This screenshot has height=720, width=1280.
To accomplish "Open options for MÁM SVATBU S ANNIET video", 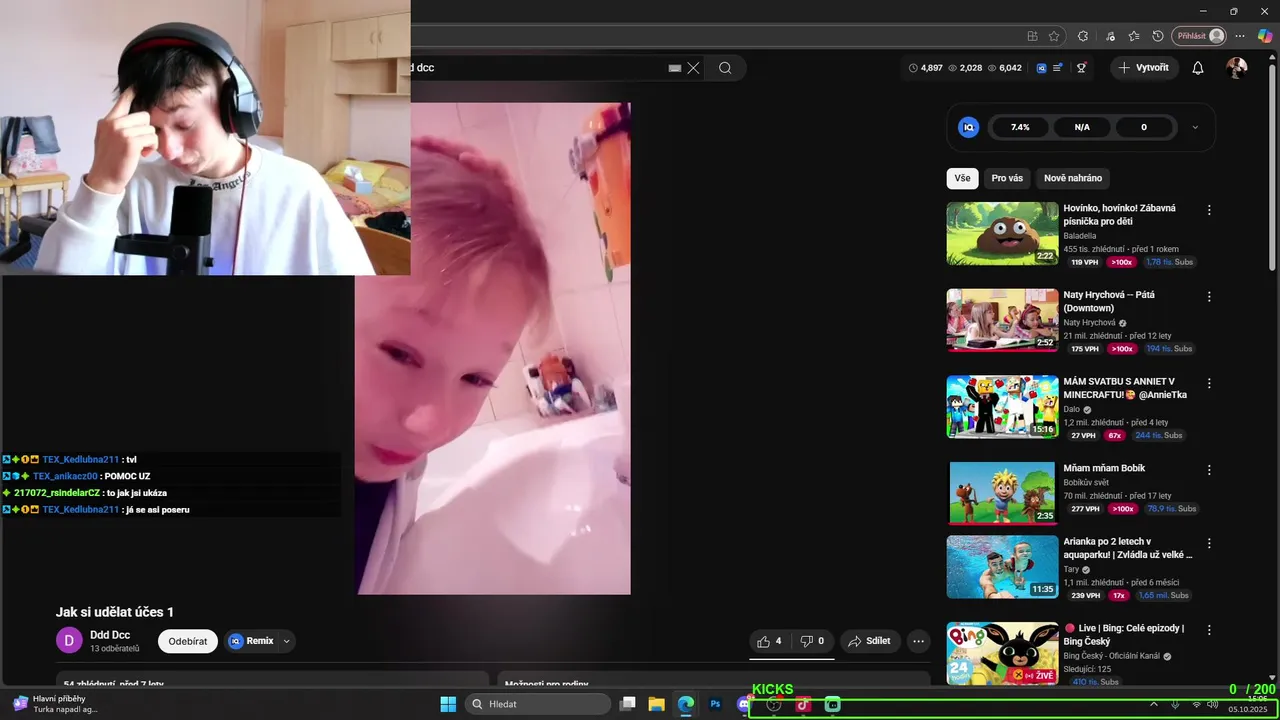I will coord(1209,383).
